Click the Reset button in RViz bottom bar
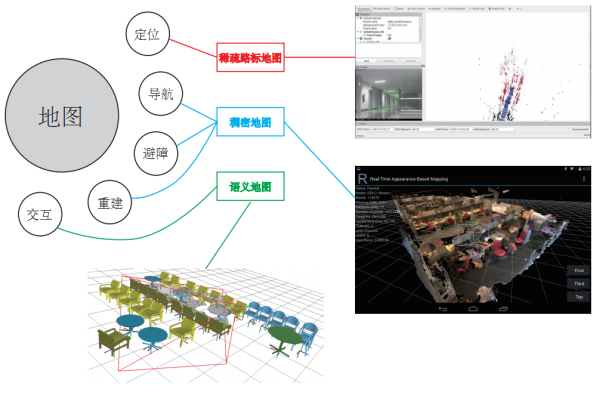 pyautogui.click(x=361, y=136)
